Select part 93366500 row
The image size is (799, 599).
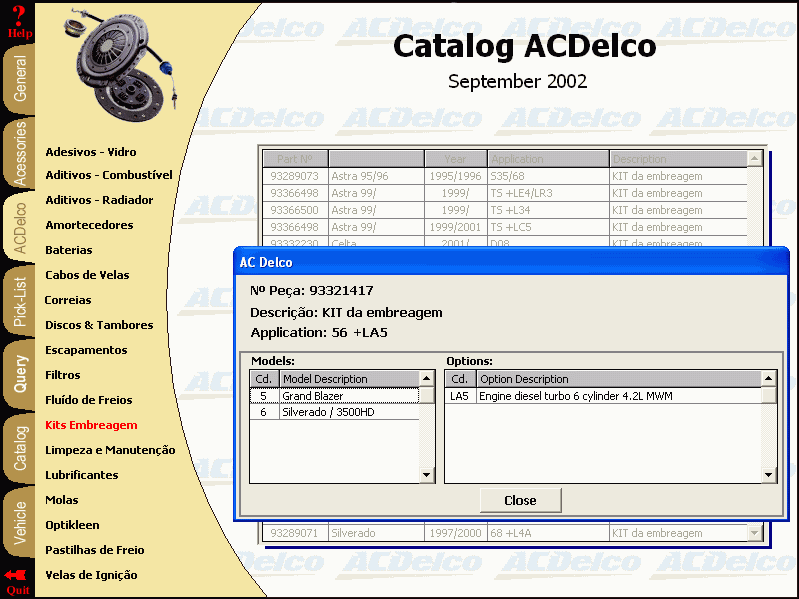coord(505,210)
